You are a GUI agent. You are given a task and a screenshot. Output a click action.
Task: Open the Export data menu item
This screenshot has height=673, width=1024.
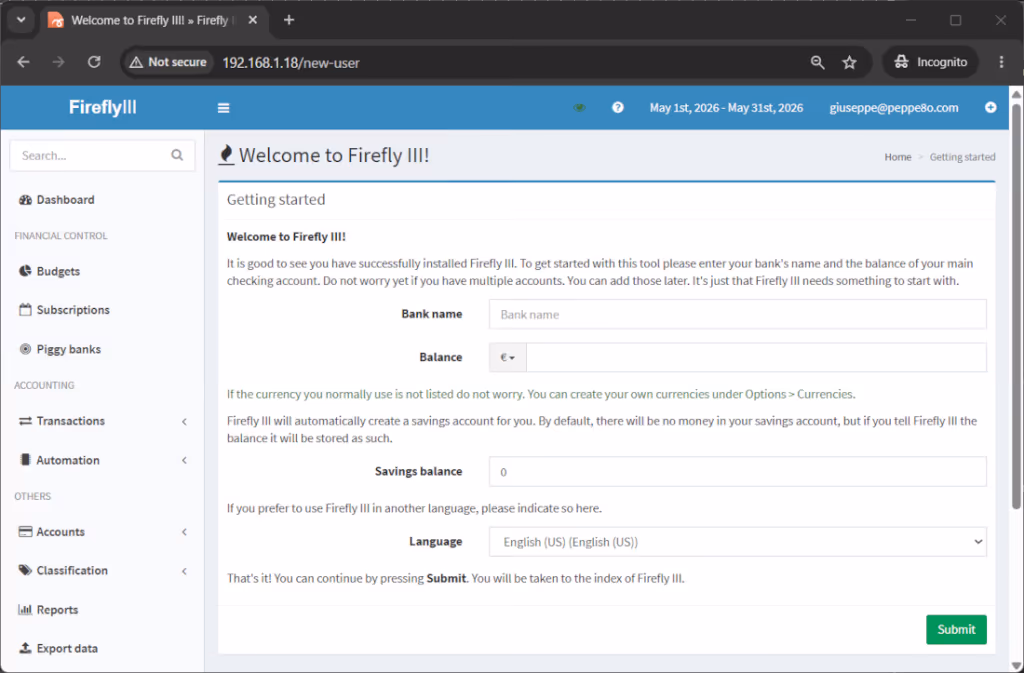point(102,648)
